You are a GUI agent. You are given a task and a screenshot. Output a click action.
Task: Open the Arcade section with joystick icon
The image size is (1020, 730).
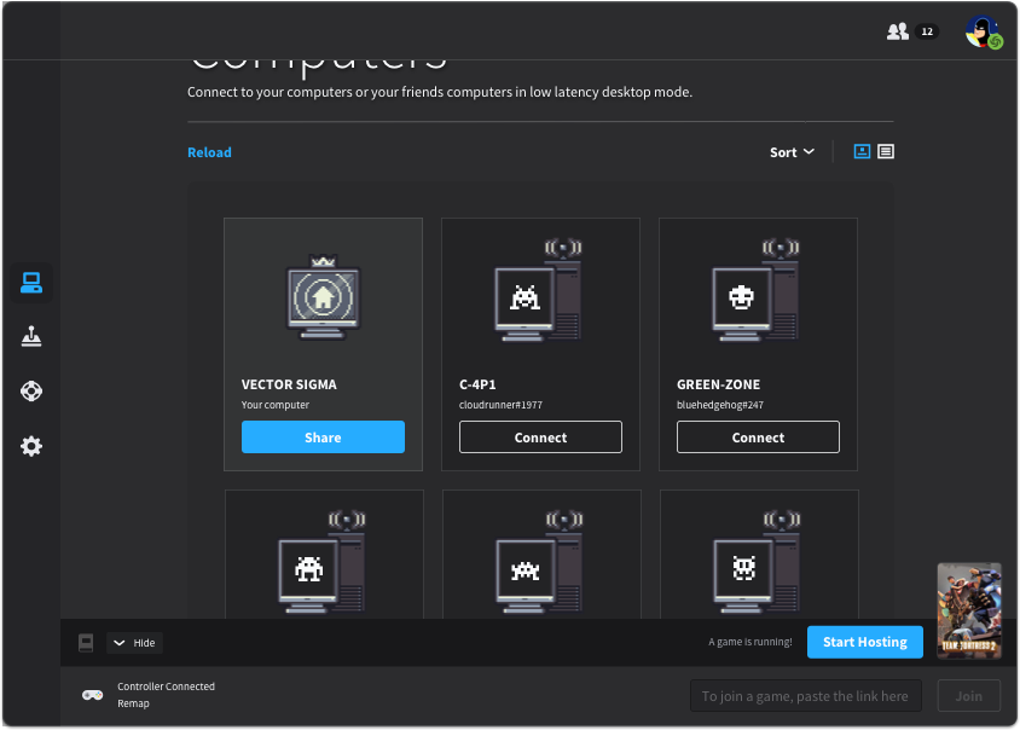[x=31, y=337]
